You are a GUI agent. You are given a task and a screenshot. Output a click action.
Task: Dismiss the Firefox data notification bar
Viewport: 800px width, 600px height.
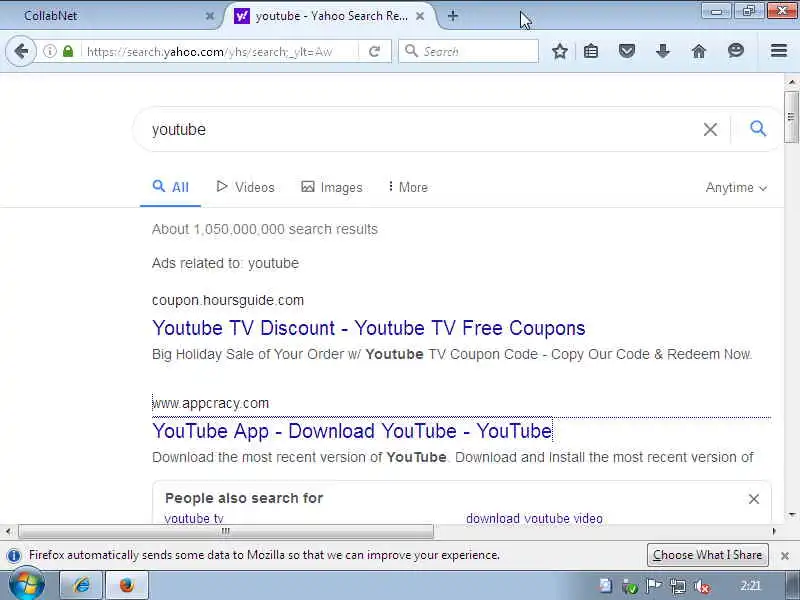[785, 555]
